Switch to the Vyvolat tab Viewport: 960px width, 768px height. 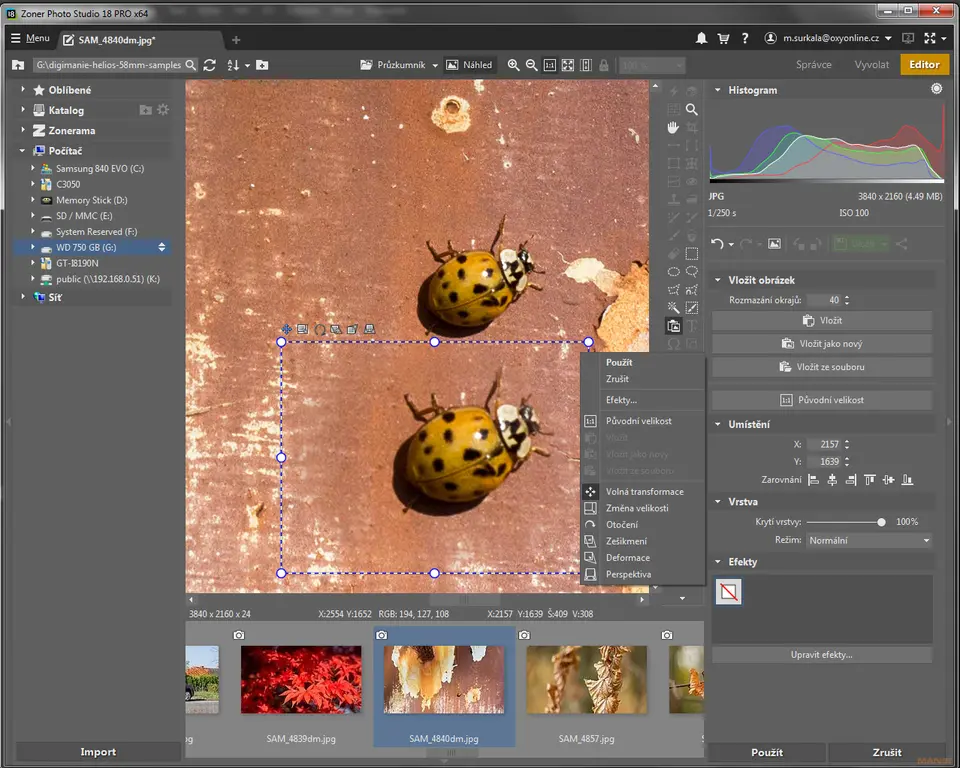871,65
